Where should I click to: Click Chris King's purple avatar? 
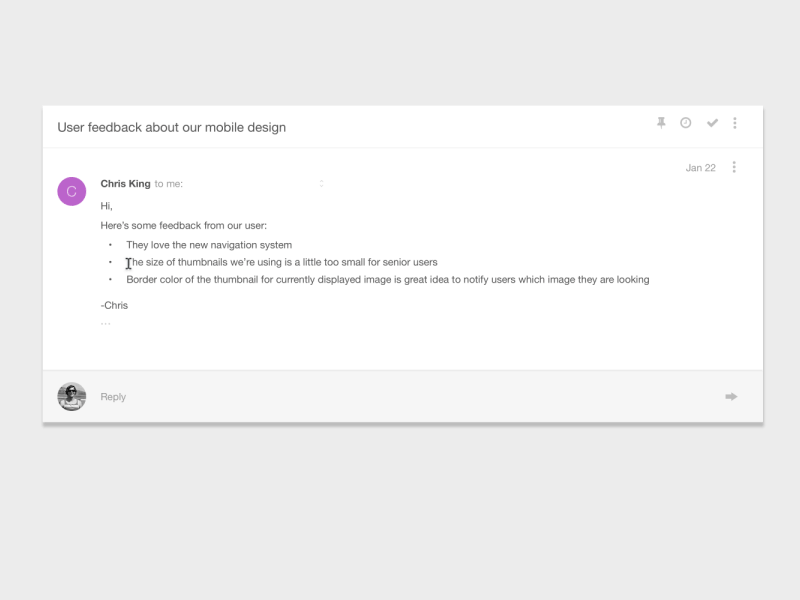coord(72,190)
